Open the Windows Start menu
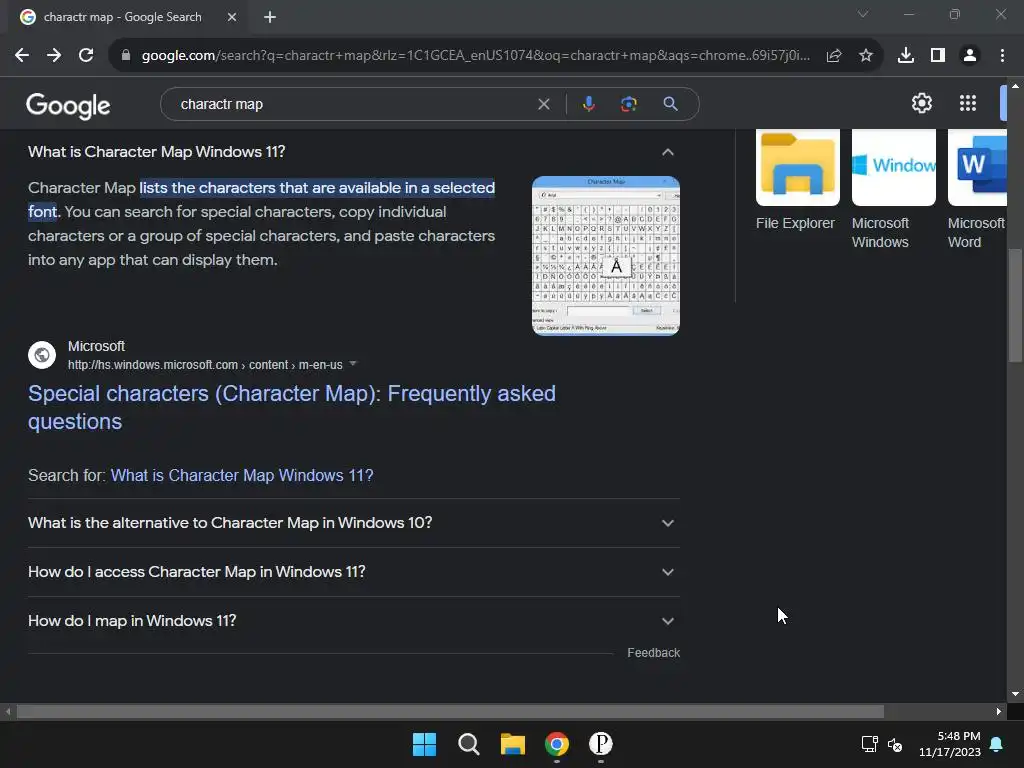 pyautogui.click(x=424, y=744)
